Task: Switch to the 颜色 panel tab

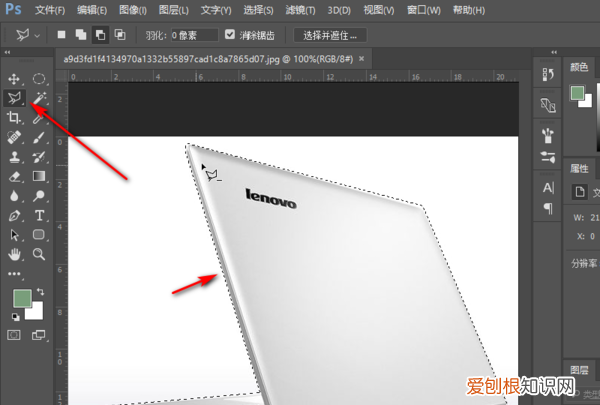Action: pos(579,67)
